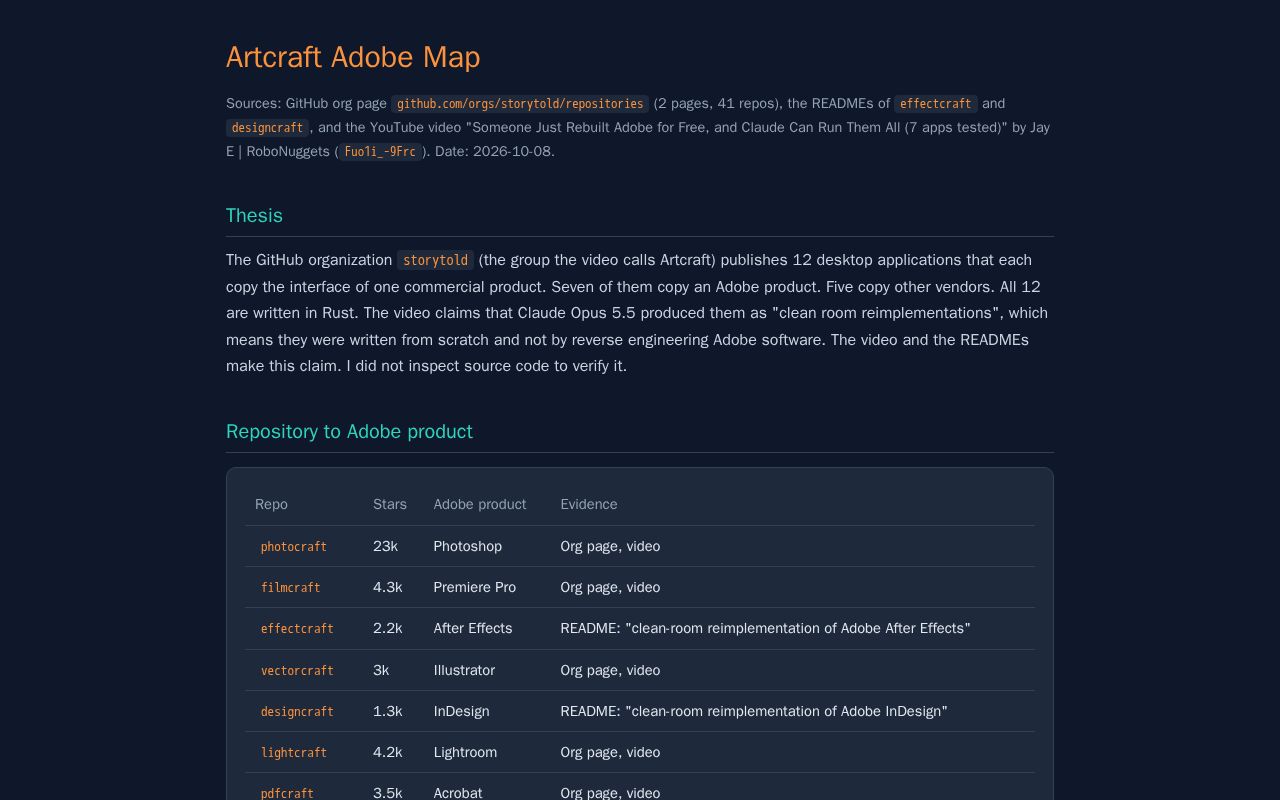Click the designcraft tag in Sources paragraph

pyautogui.click(x=268, y=128)
